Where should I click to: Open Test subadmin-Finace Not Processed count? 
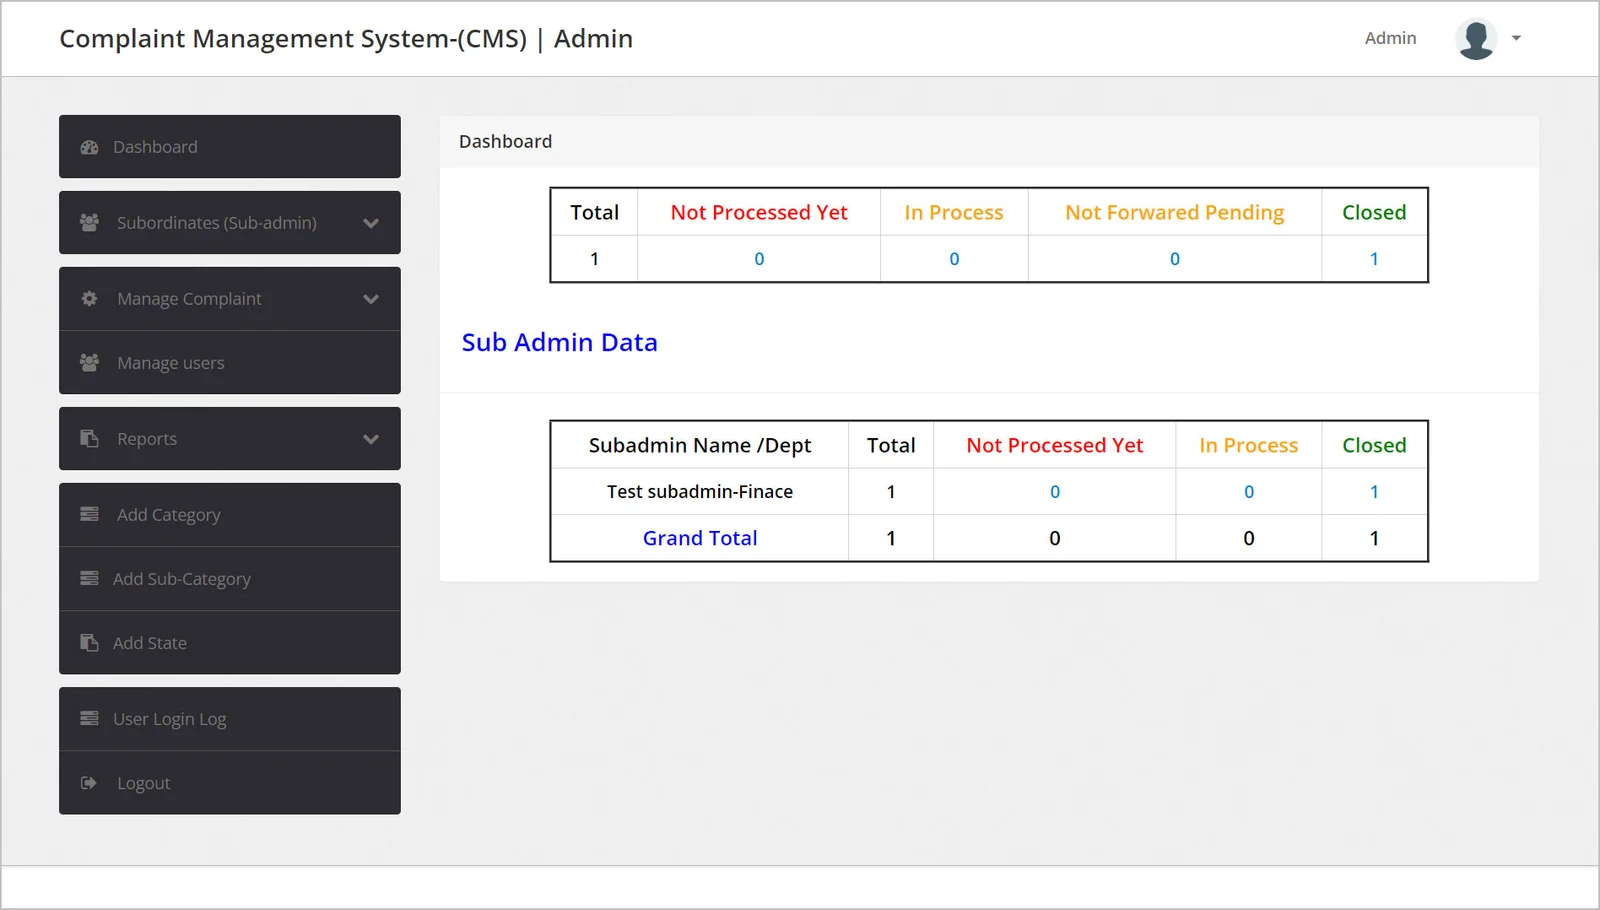[x=1055, y=492]
